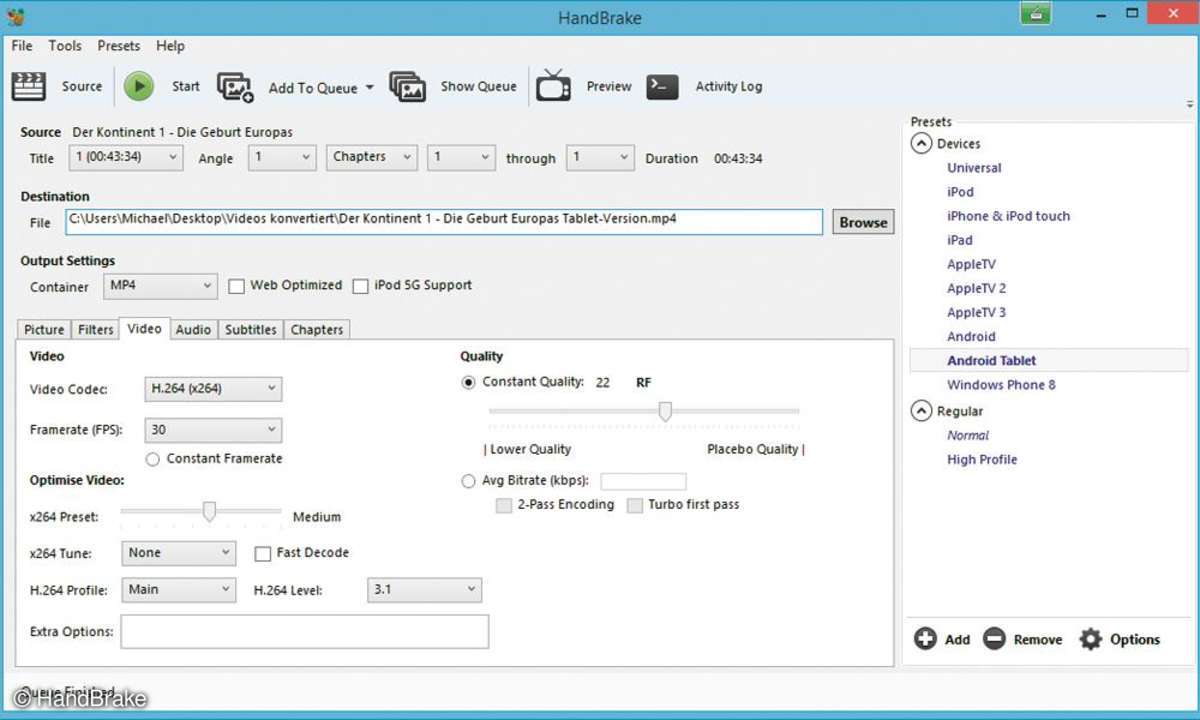Open the Show Queue icon
This screenshot has width=1200, height=720.
(408, 87)
